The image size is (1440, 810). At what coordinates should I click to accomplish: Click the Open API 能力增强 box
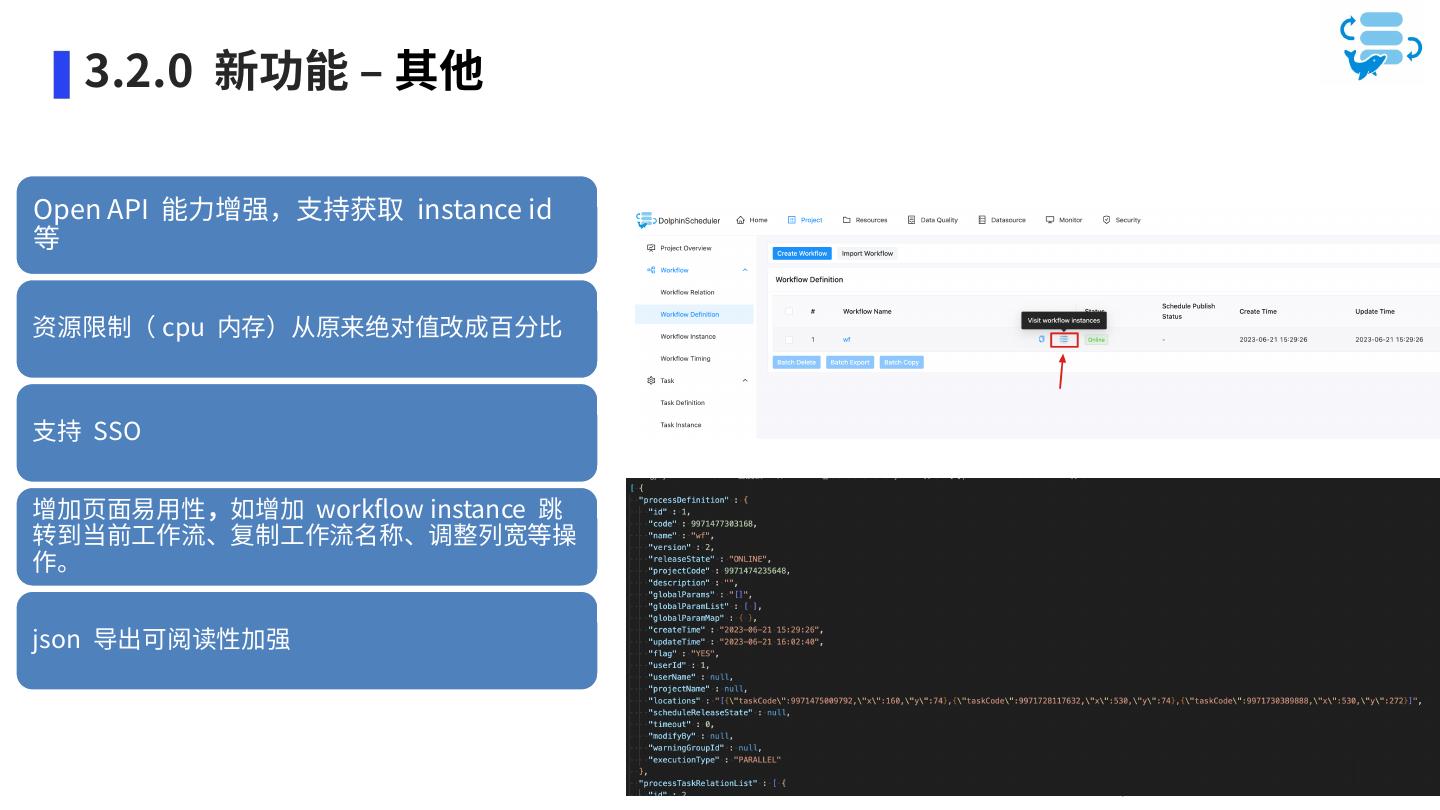click(307, 225)
